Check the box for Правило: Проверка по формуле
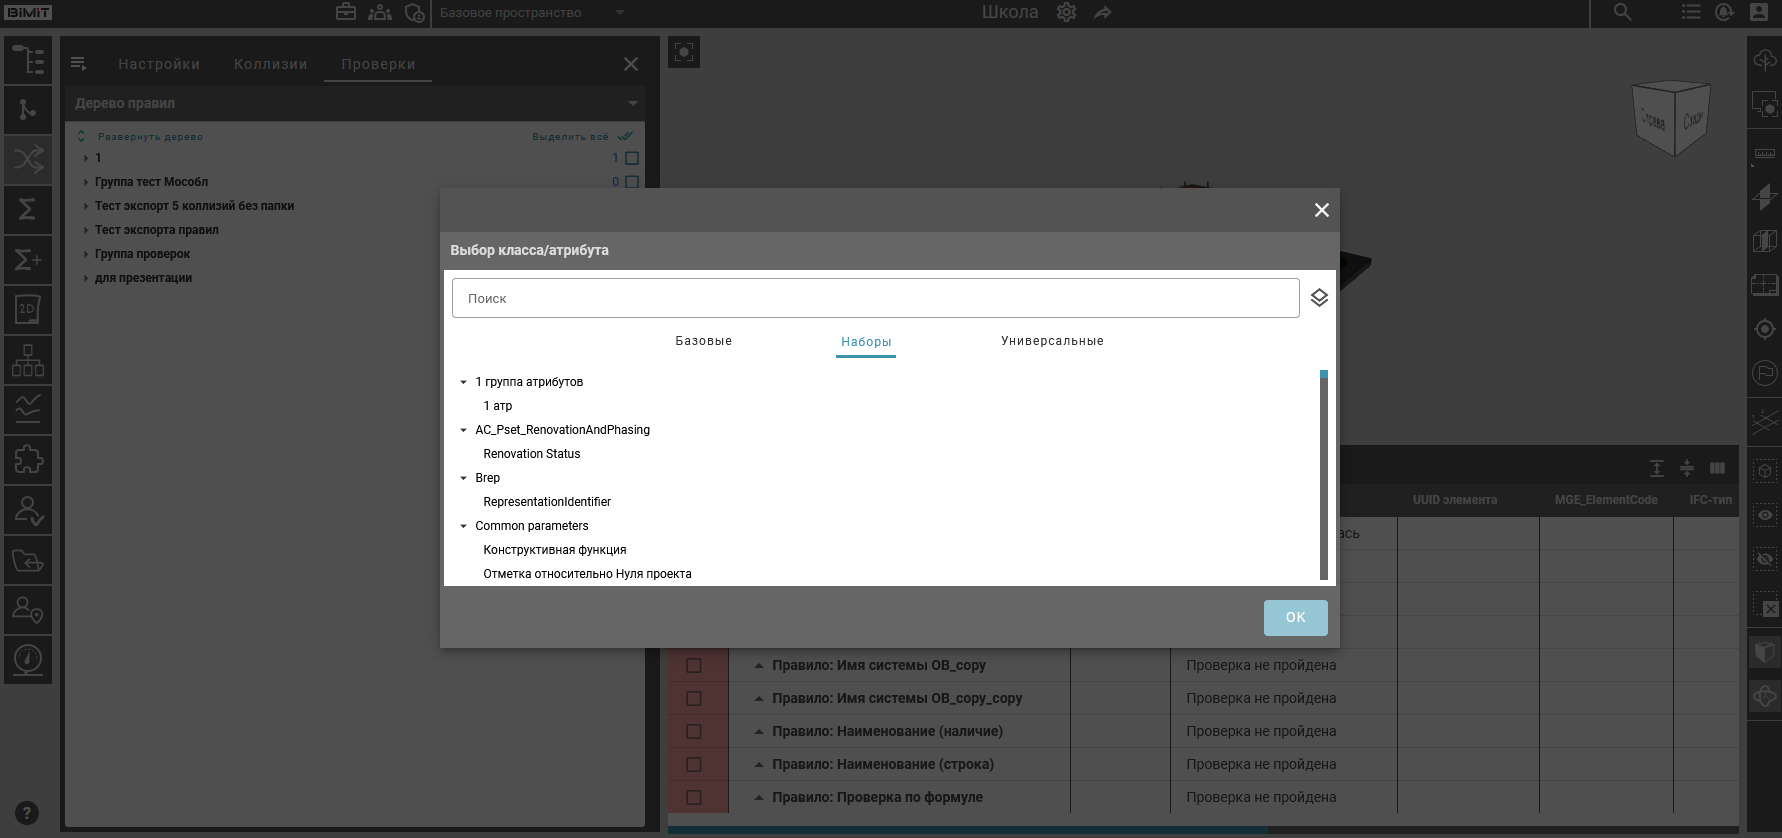Image resolution: width=1782 pixels, height=838 pixels. (693, 797)
